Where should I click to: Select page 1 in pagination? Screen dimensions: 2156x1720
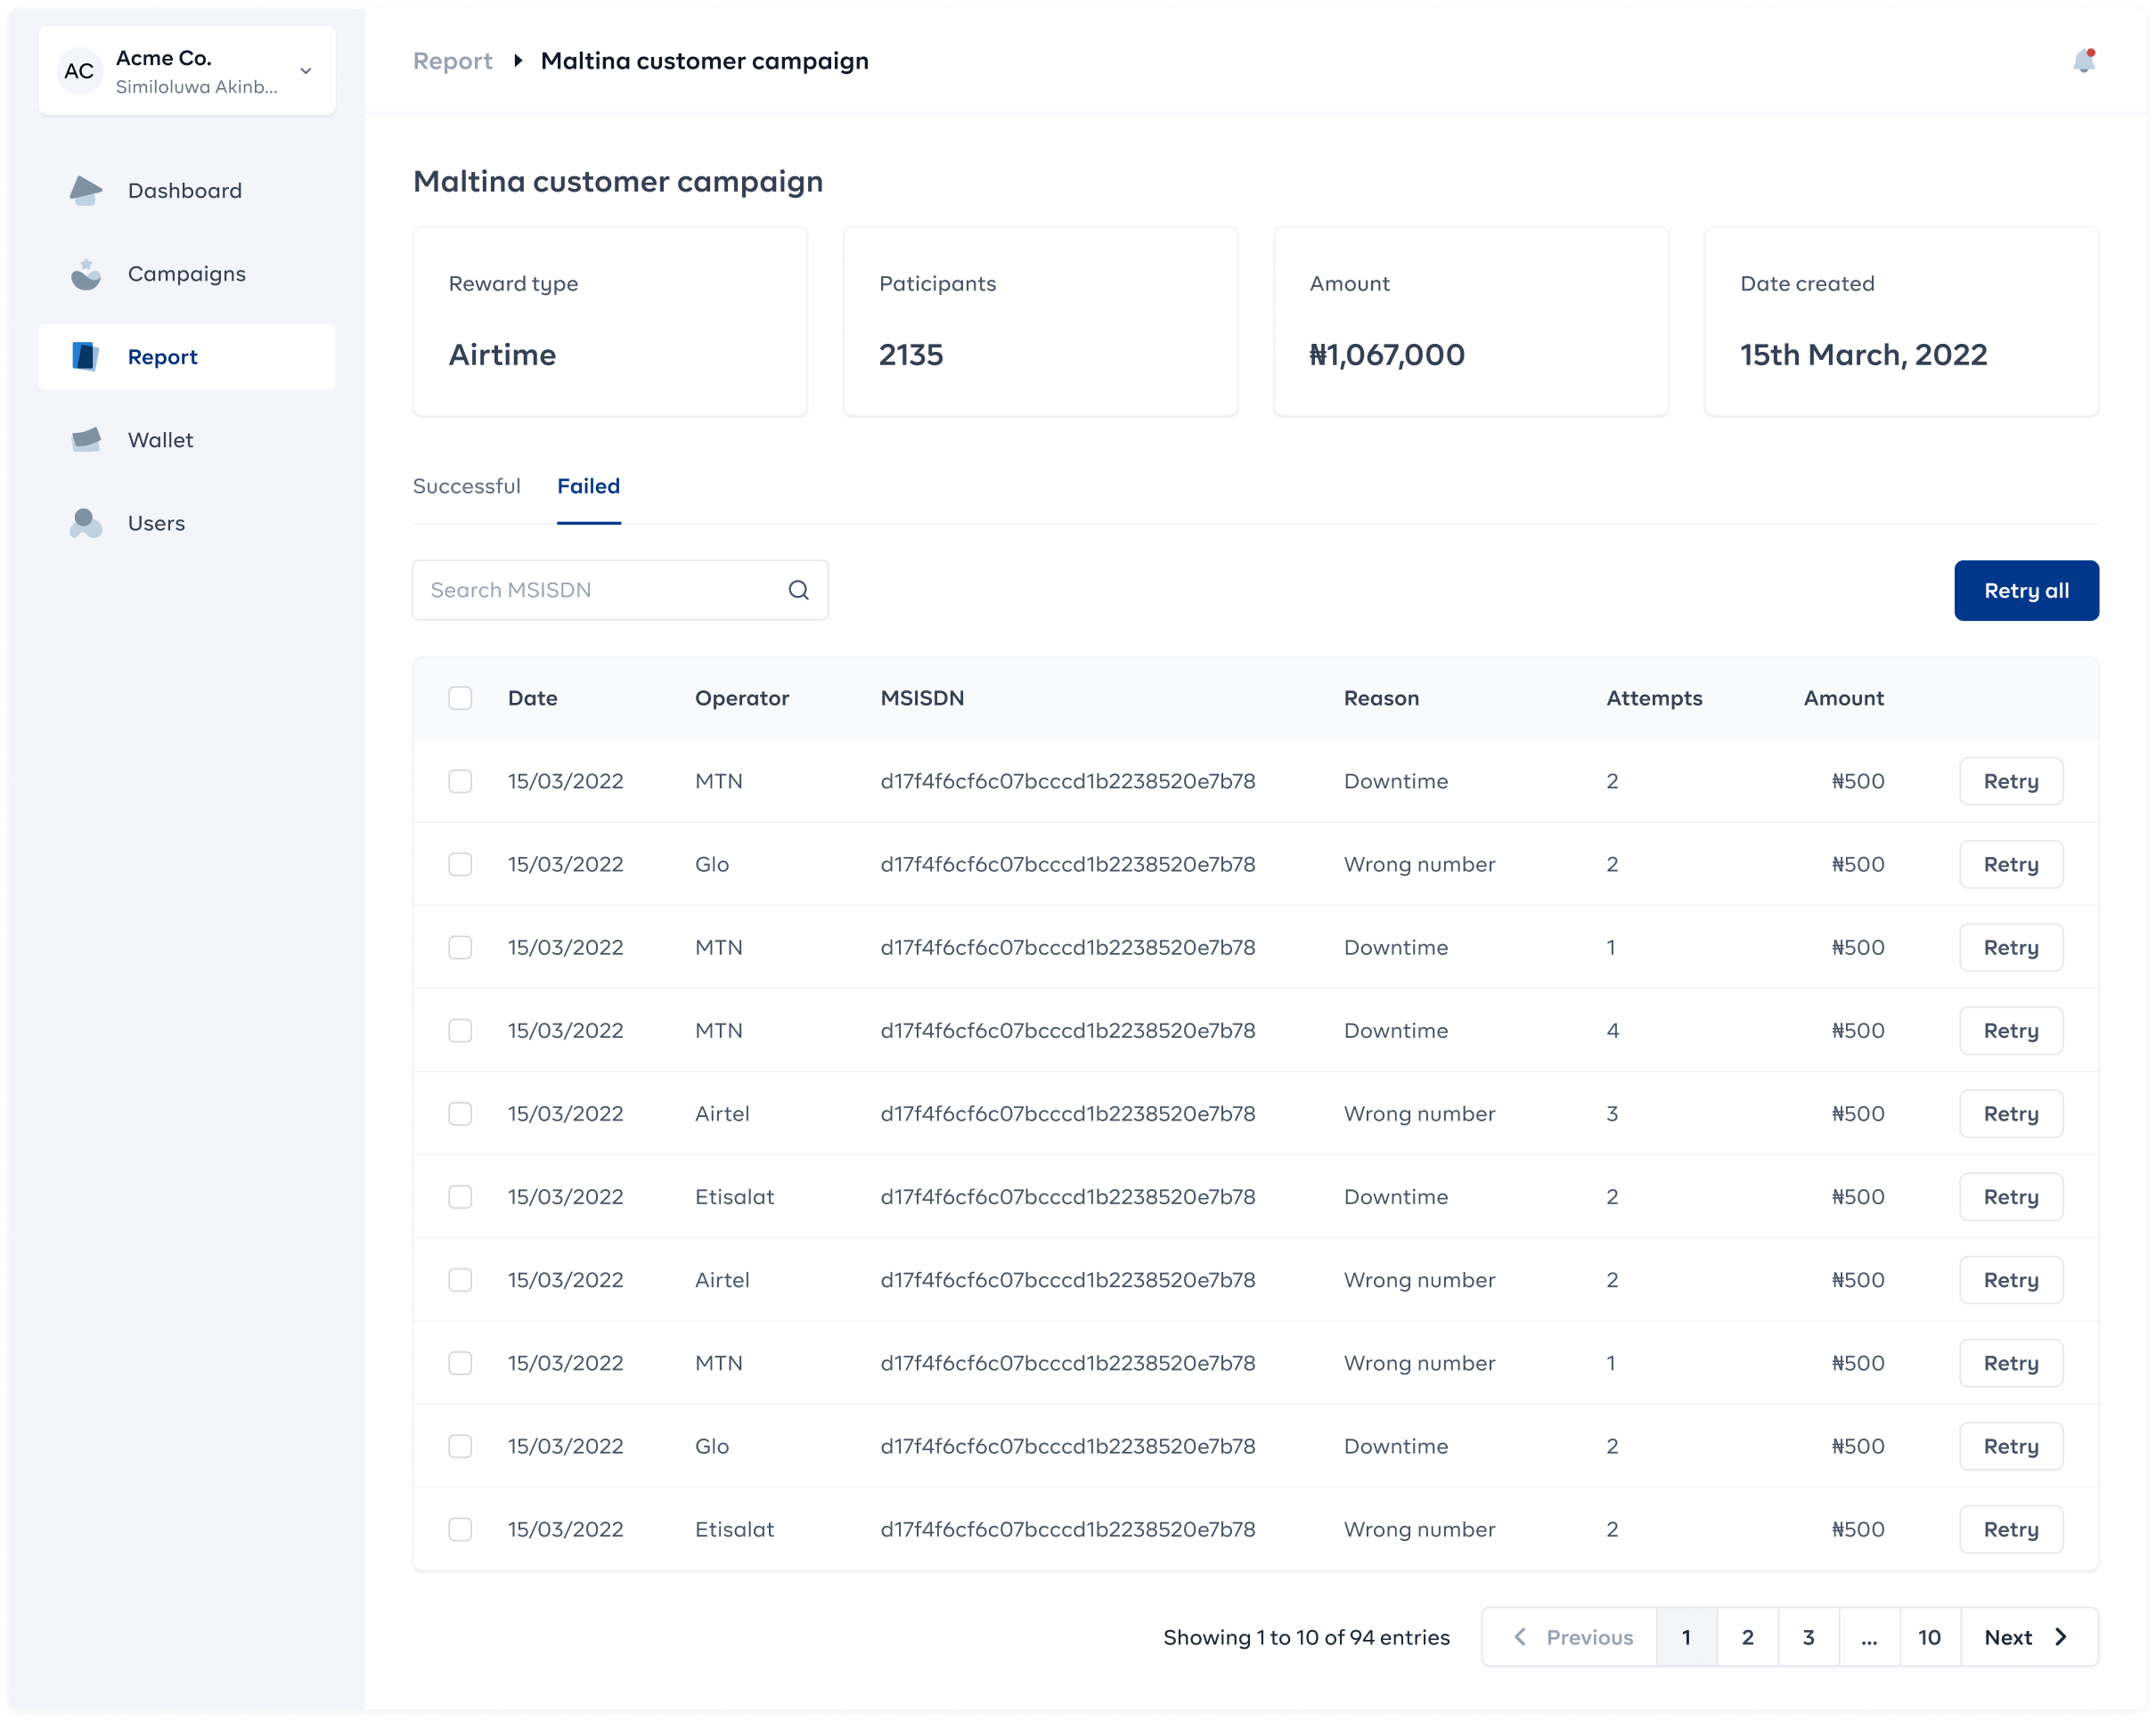click(x=1686, y=1637)
